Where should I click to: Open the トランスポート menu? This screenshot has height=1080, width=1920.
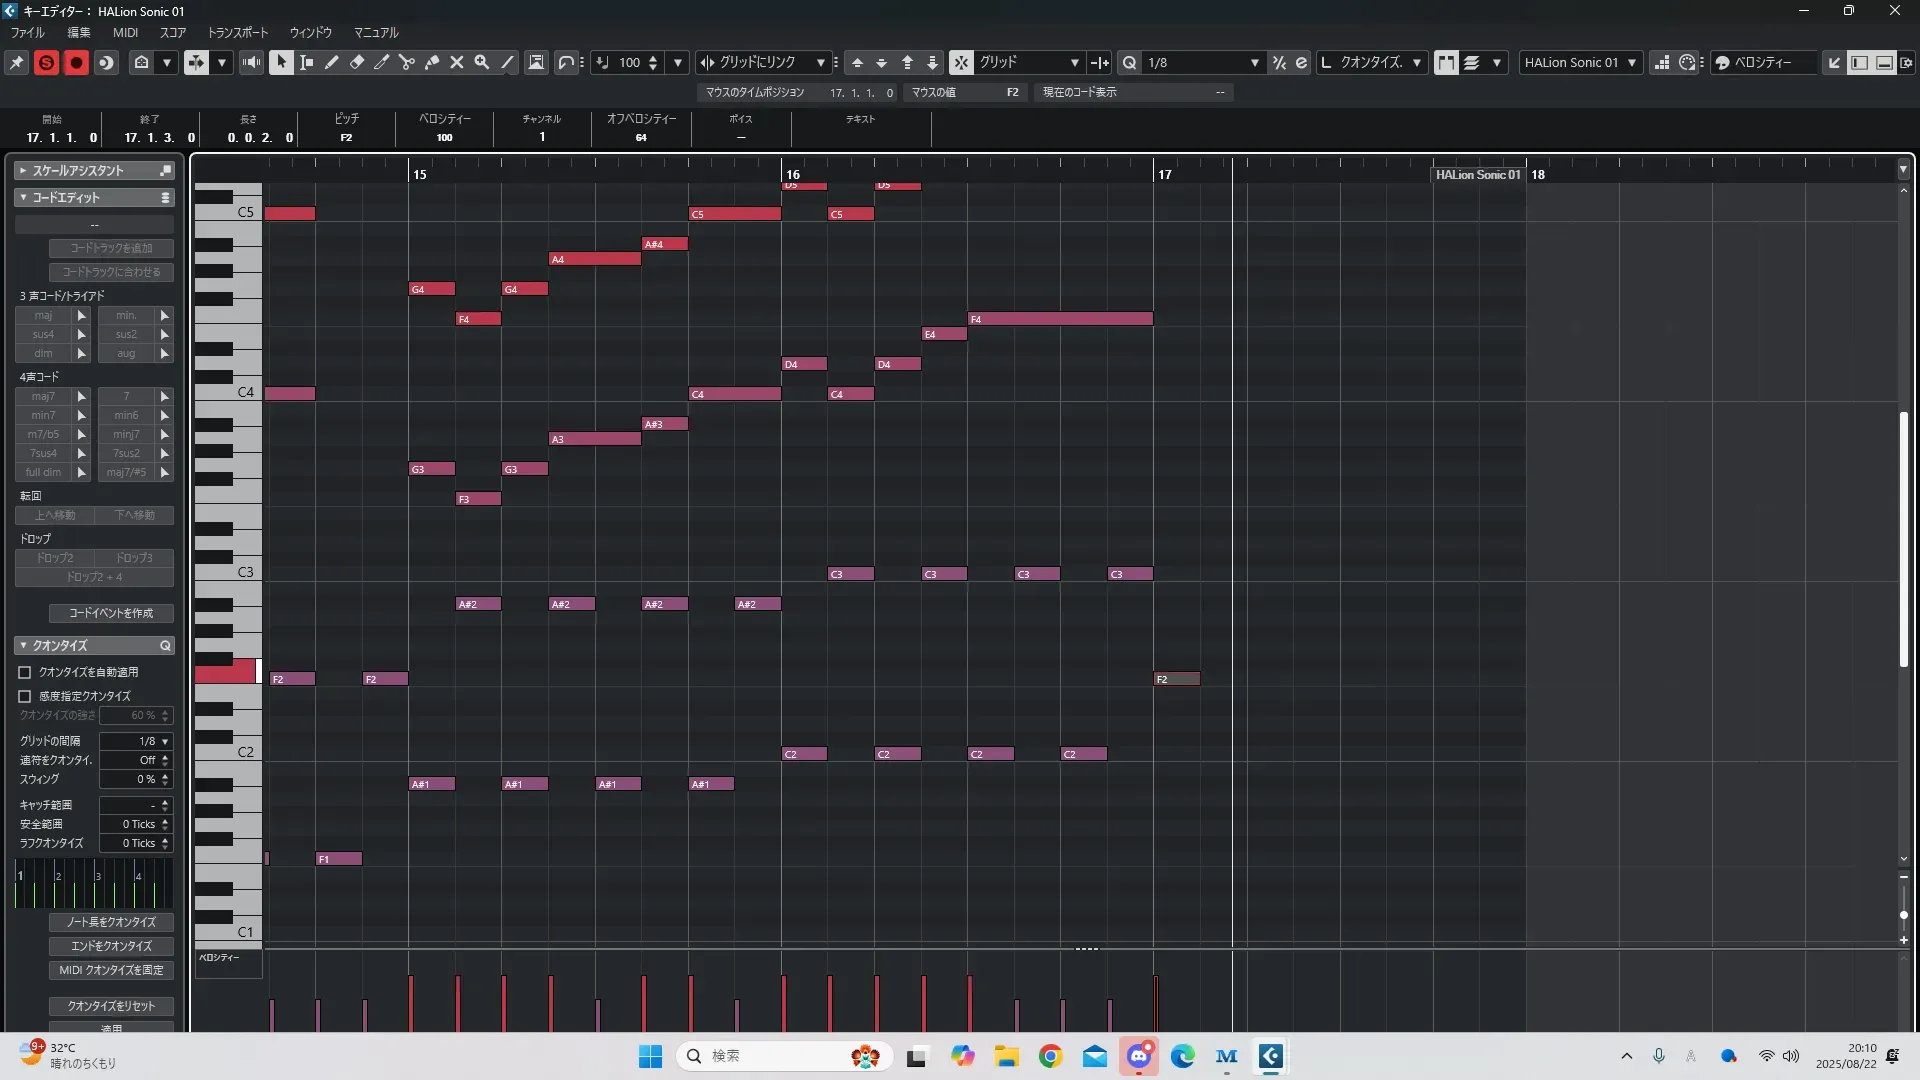[237, 32]
